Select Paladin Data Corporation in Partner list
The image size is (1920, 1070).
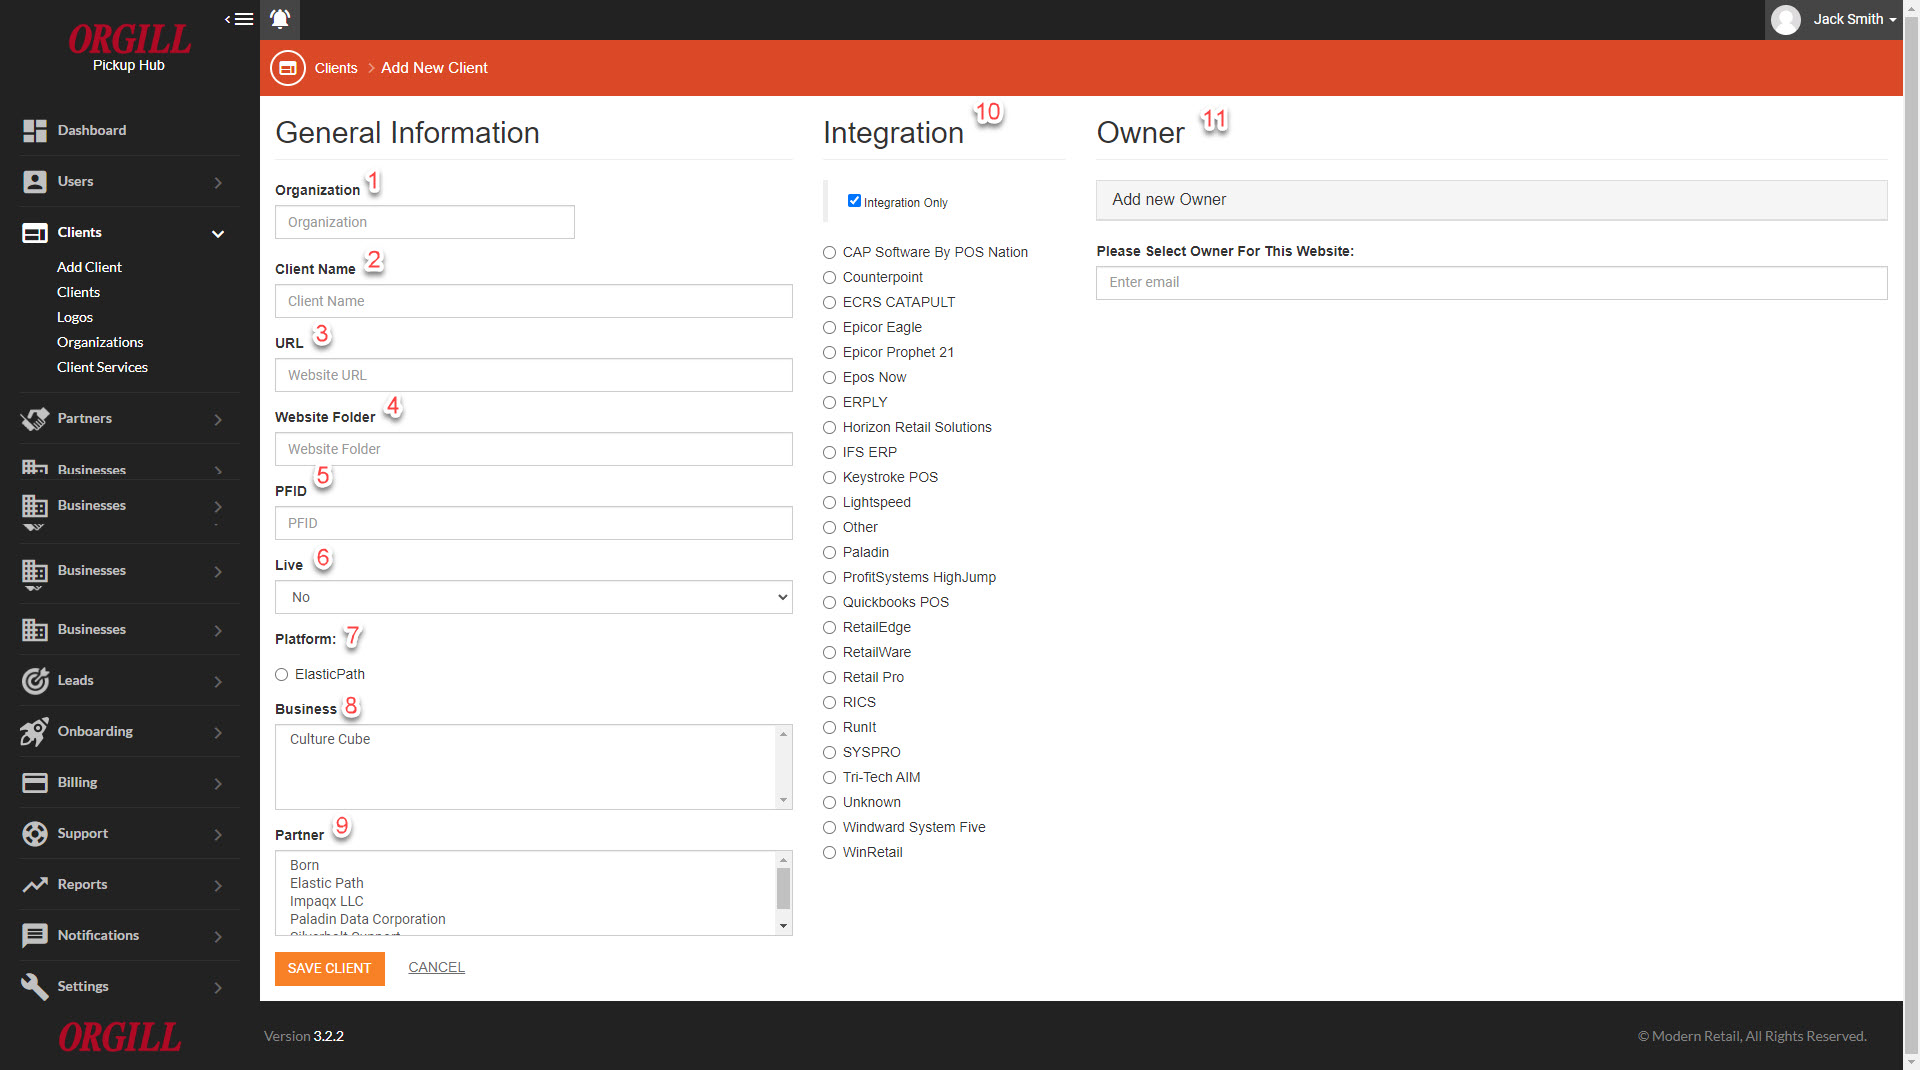(x=368, y=919)
